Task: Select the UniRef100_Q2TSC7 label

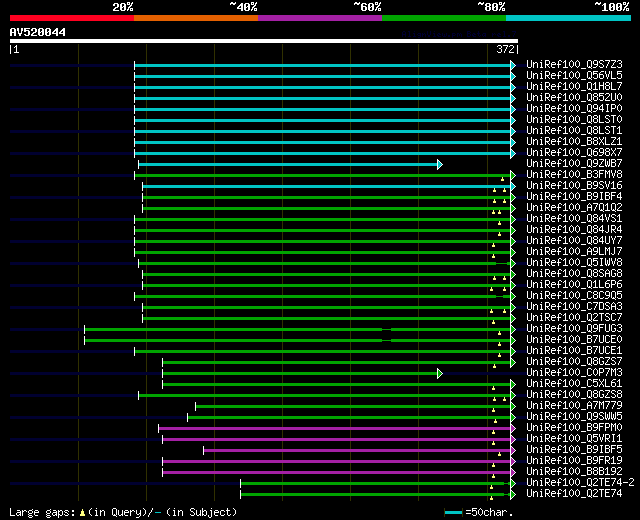Action: [x=574, y=318]
